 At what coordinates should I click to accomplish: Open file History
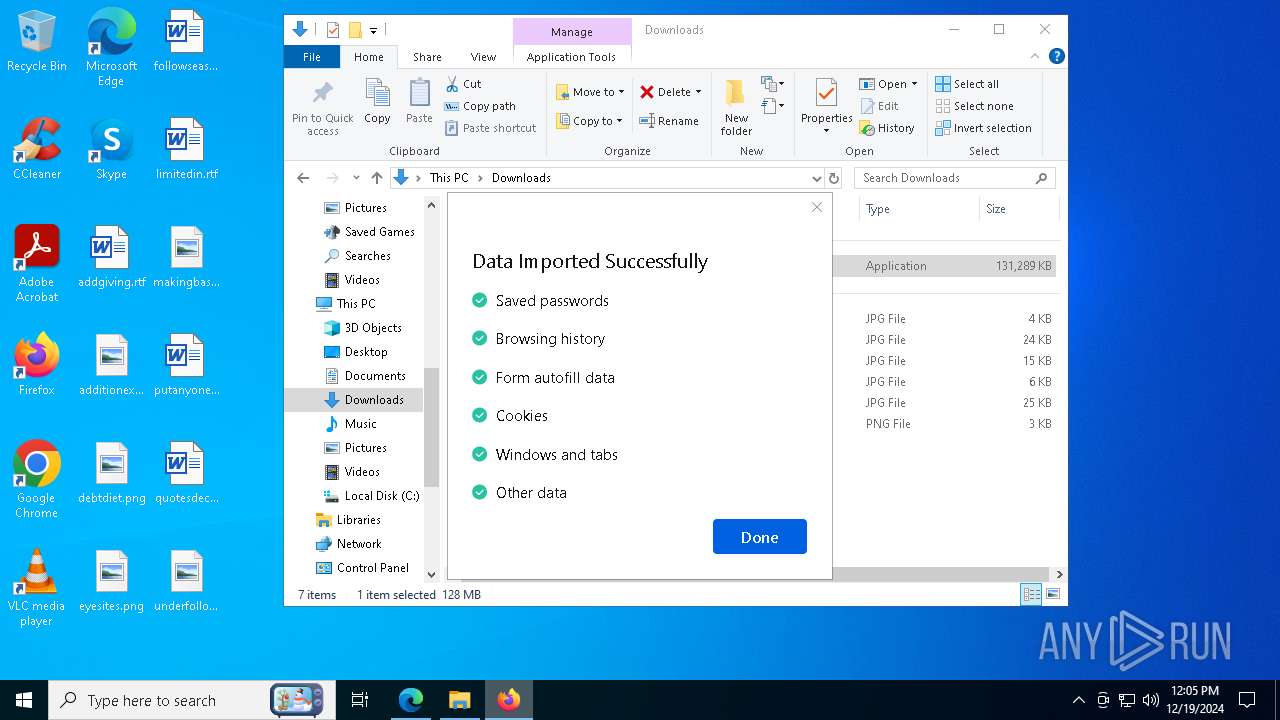pyautogui.click(x=887, y=128)
